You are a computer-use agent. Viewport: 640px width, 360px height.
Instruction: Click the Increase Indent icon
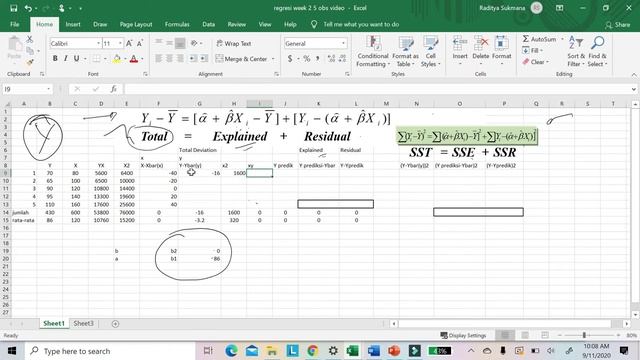(204, 59)
